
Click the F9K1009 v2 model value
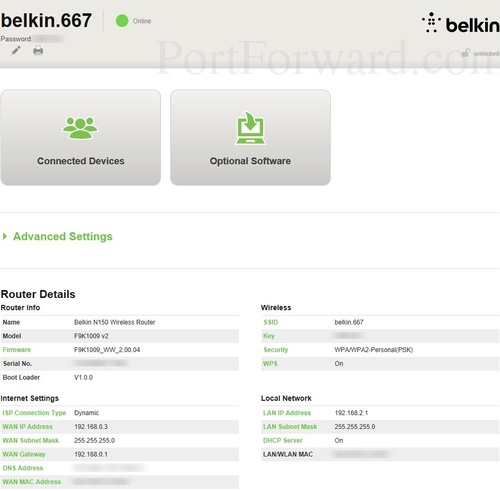point(91,336)
